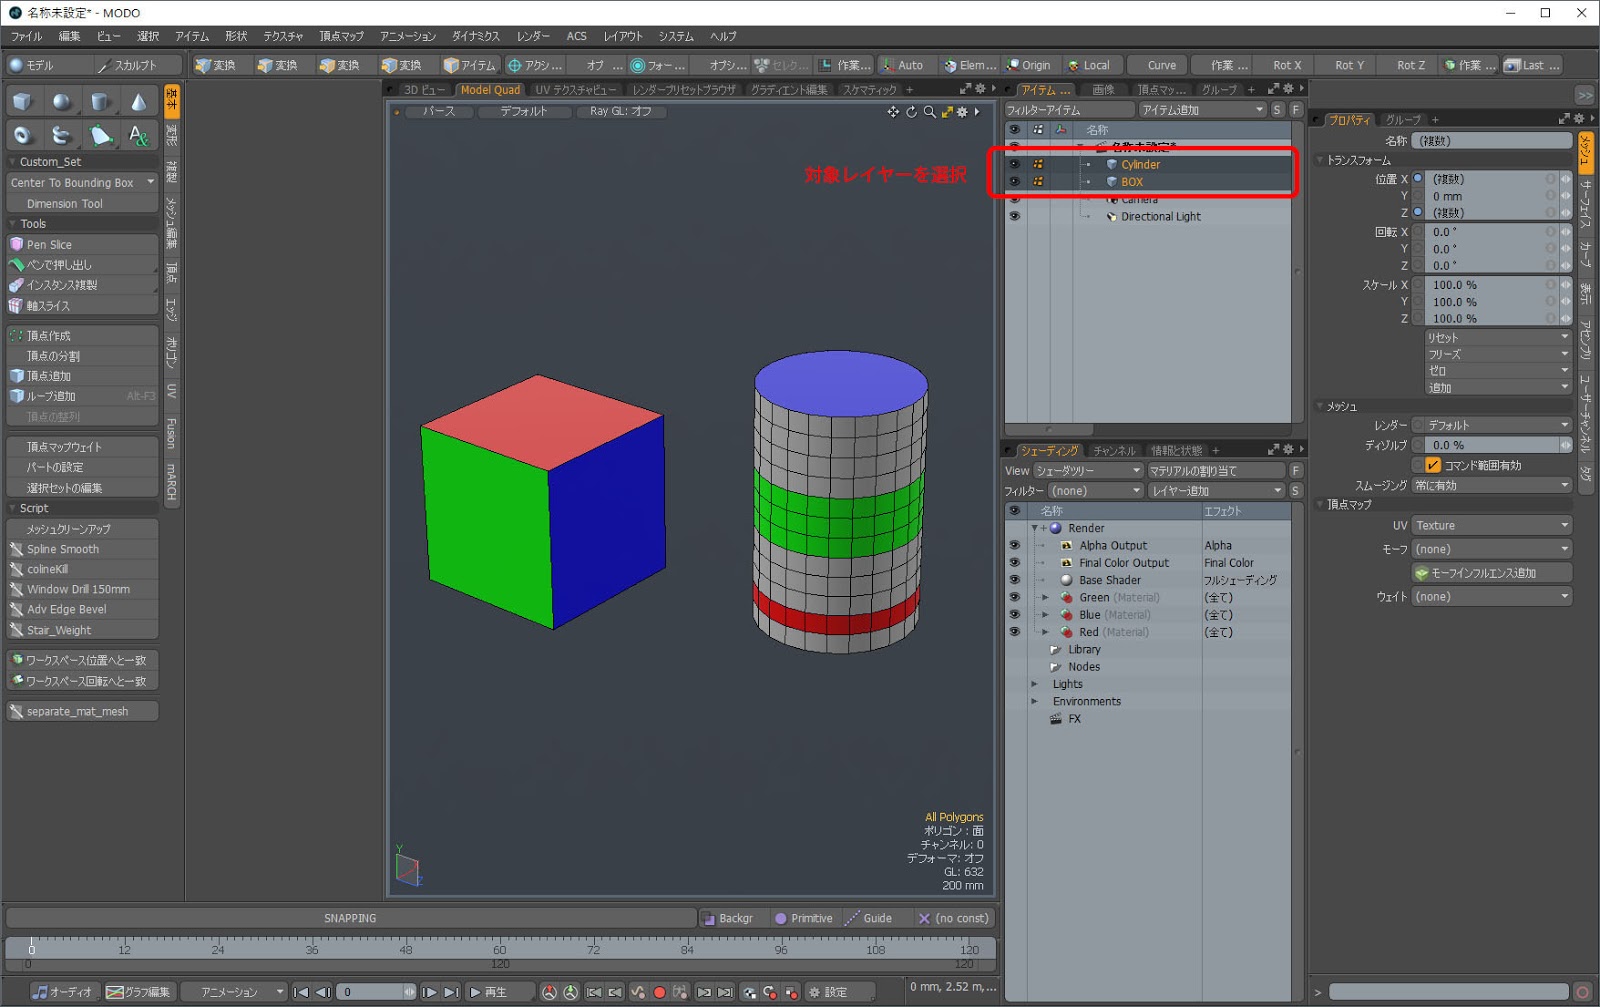Select the Pen polygon tool icon

100,135
